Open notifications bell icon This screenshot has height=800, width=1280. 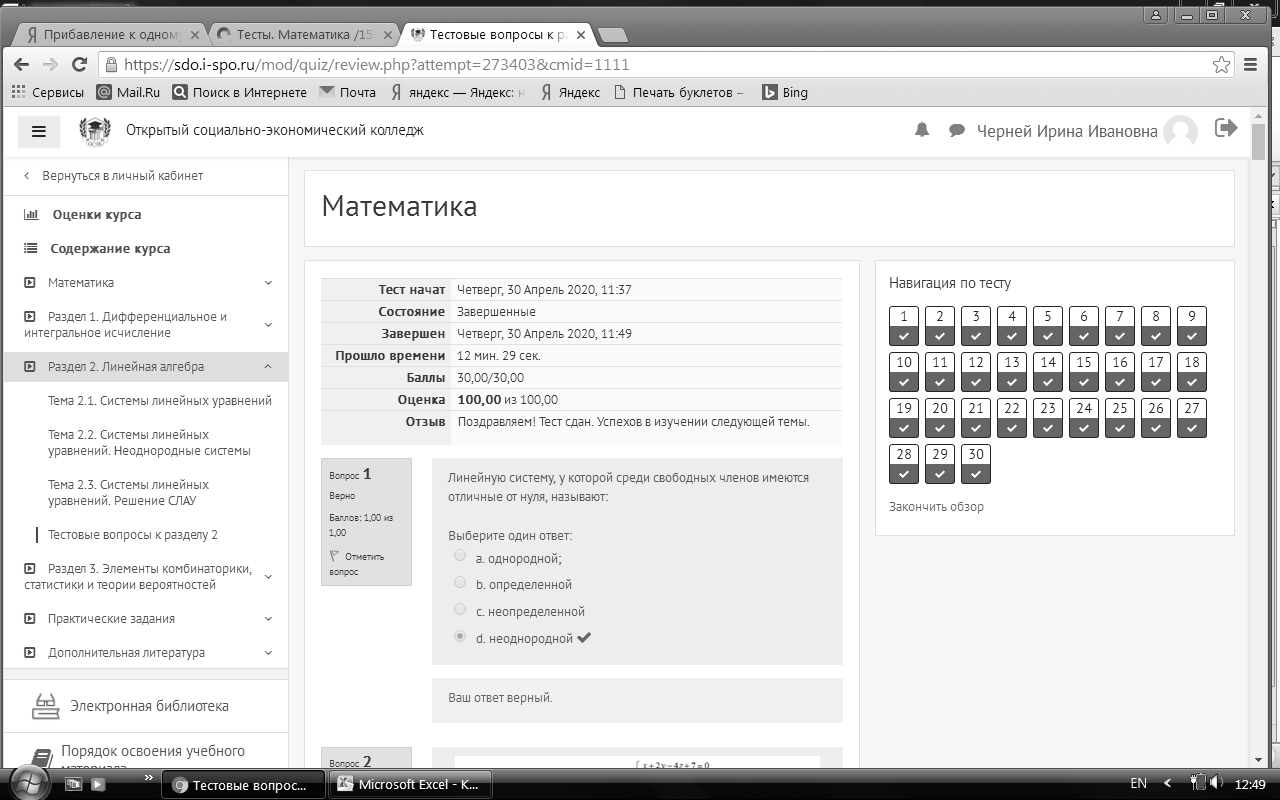click(922, 131)
